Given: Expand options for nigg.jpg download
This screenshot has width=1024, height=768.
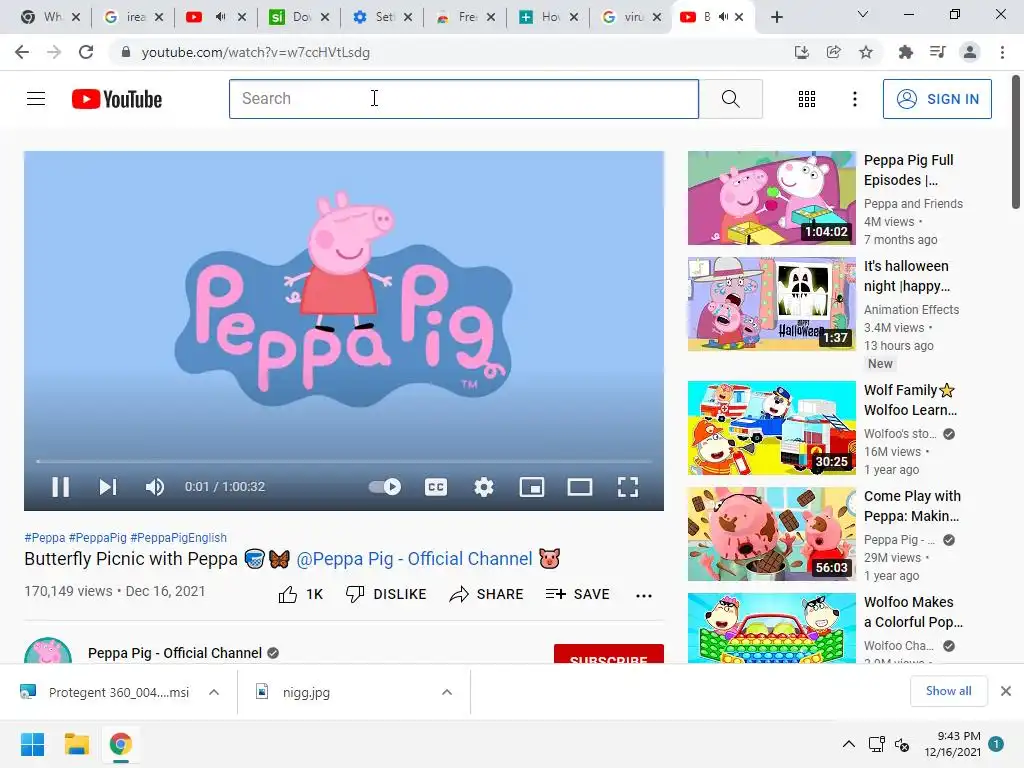Looking at the screenshot, I should [447, 692].
